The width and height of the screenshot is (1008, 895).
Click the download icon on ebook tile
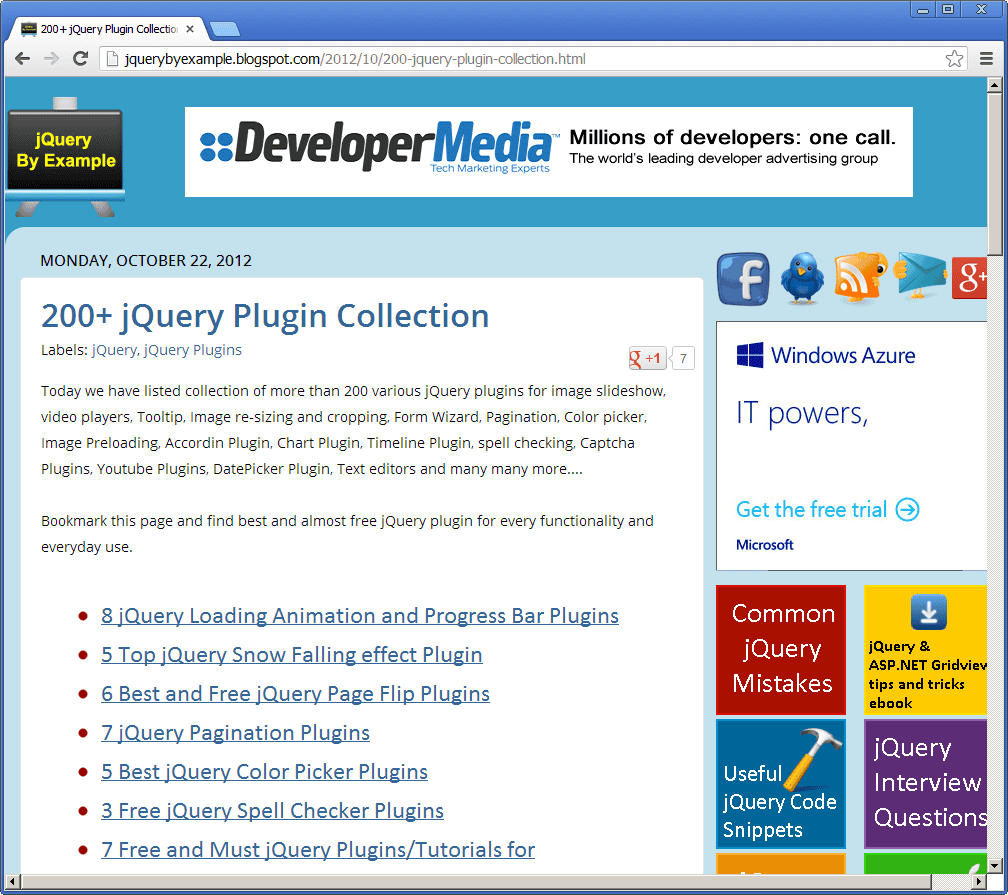tap(929, 611)
